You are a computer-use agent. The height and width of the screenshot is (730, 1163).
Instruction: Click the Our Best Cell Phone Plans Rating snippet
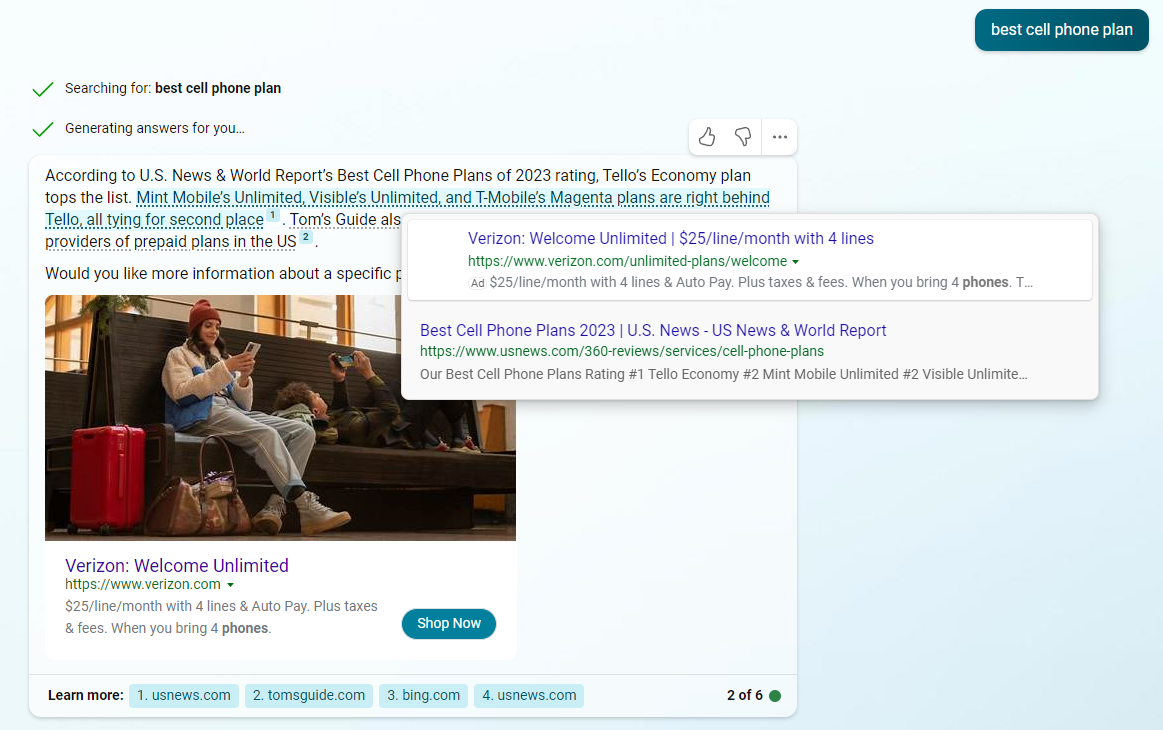click(x=723, y=375)
